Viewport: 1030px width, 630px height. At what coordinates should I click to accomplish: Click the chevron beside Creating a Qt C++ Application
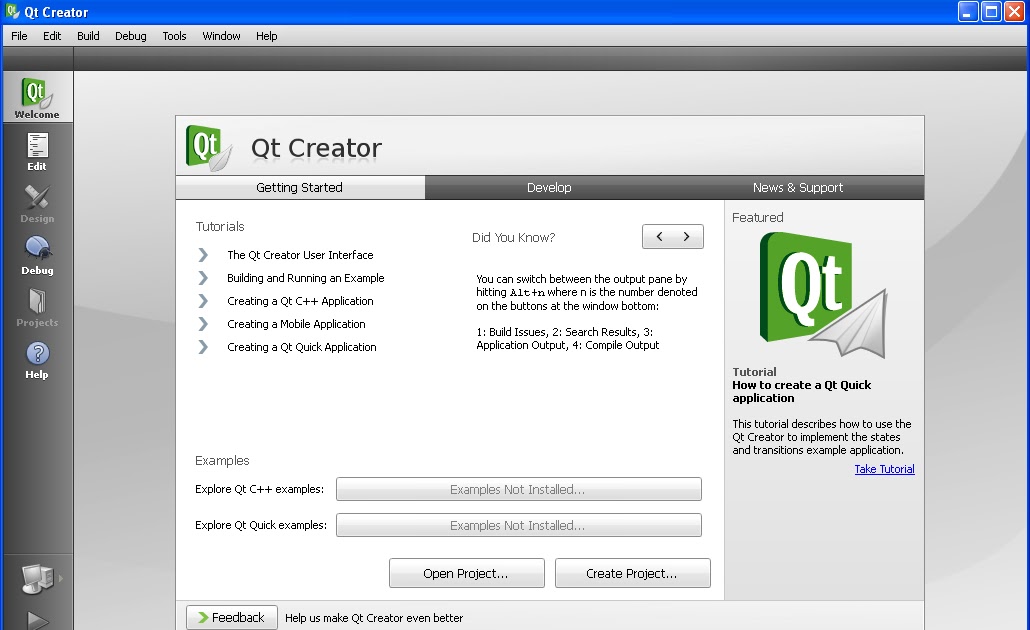point(203,301)
